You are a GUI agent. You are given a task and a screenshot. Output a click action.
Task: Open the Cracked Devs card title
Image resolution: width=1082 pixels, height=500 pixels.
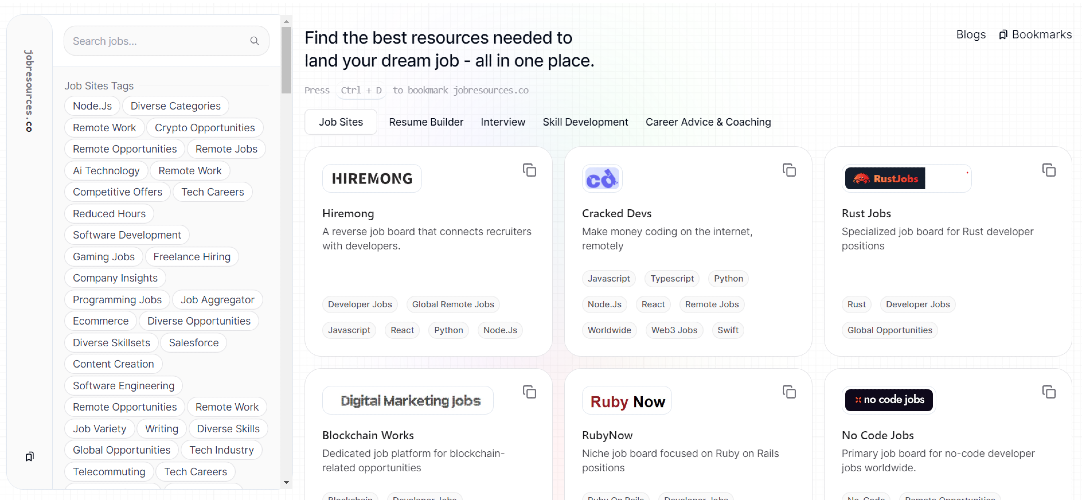tap(616, 213)
